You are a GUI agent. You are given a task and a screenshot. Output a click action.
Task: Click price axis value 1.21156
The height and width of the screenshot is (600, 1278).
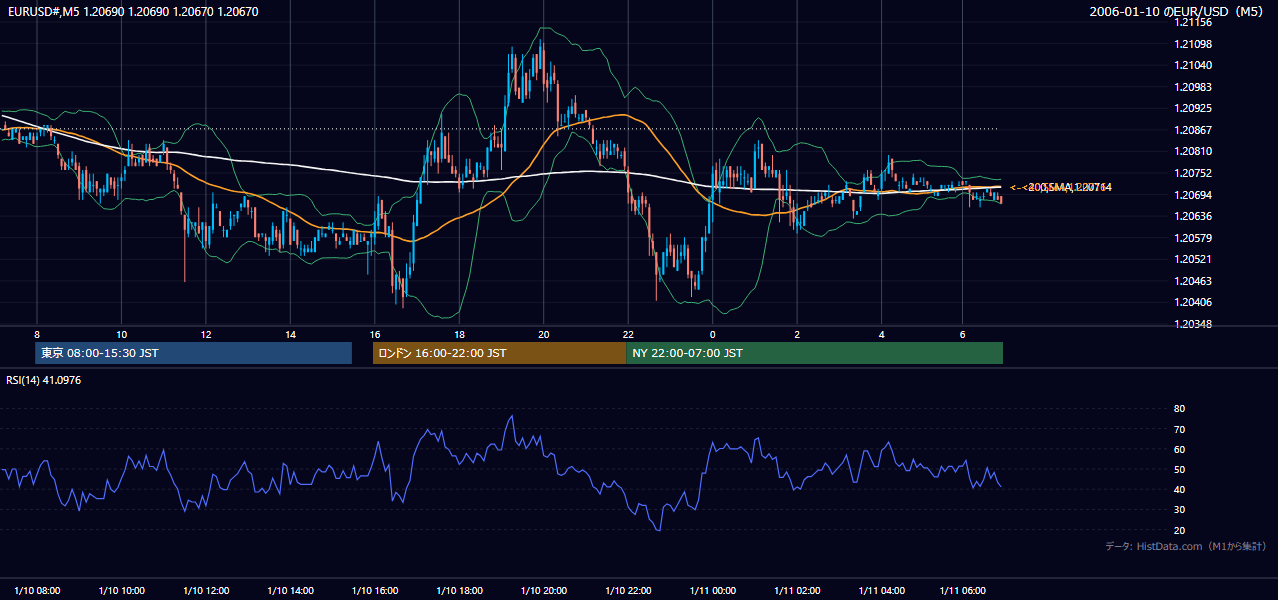(1193, 23)
